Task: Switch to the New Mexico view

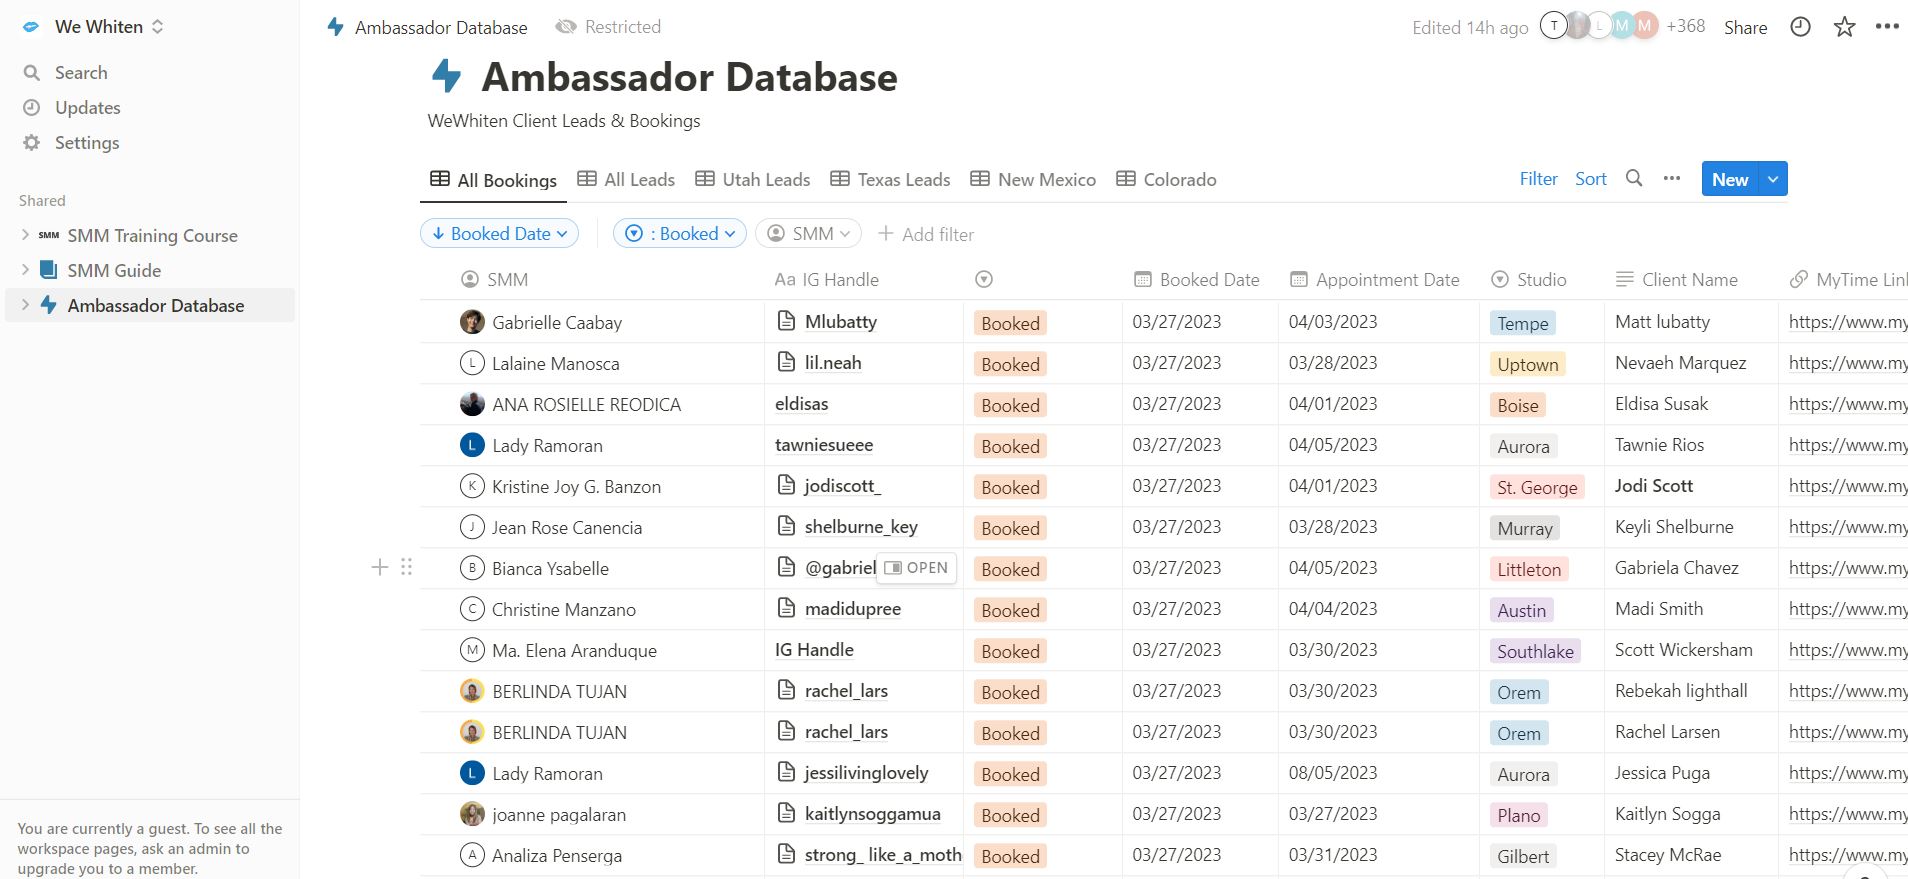Action: tap(1033, 180)
